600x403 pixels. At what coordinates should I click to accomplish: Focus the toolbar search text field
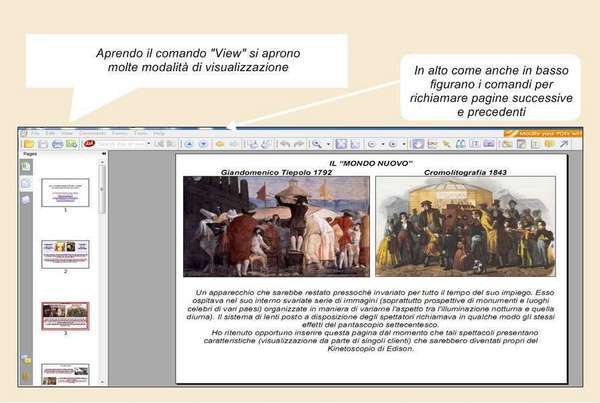[x=121, y=144]
